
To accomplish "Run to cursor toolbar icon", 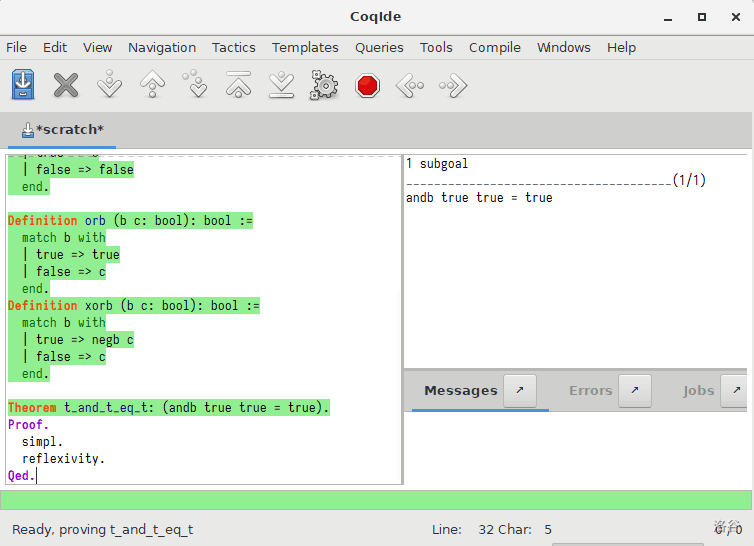I will click(x=196, y=85).
